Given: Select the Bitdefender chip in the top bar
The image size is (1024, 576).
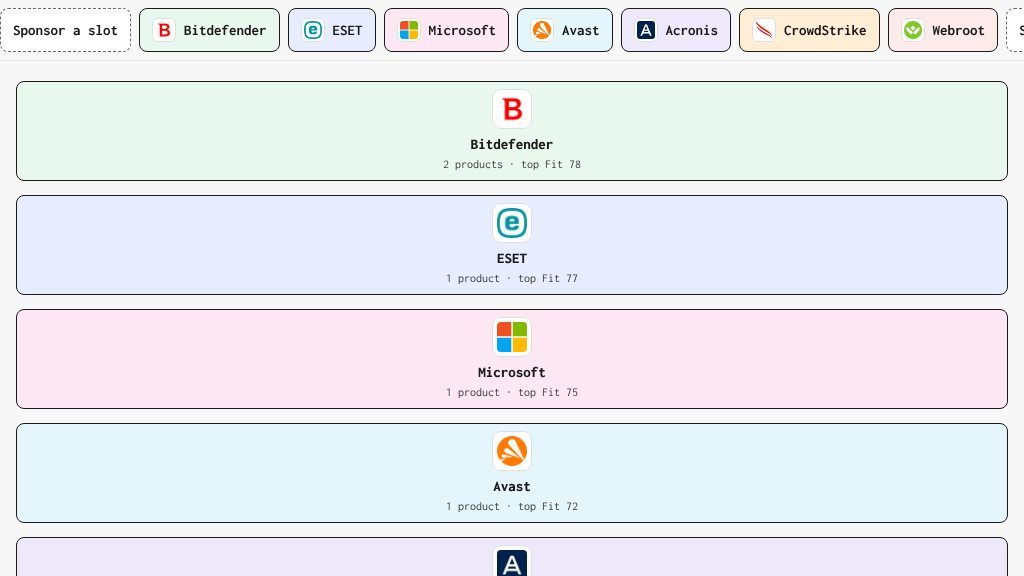Looking at the screenshot, I should click(209, 30).
